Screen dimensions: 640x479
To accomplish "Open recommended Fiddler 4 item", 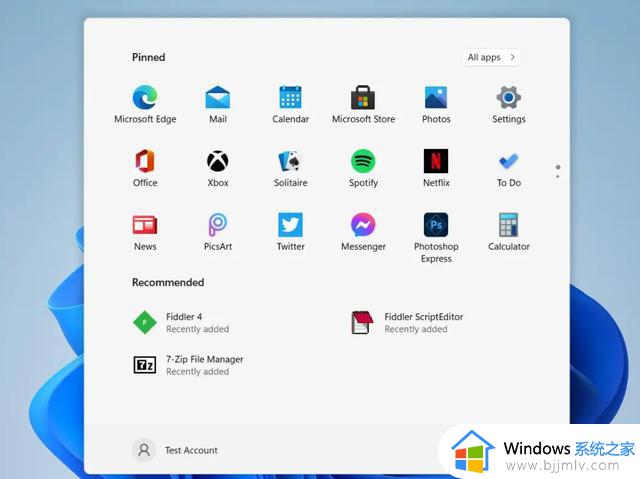I will point(181,323).
